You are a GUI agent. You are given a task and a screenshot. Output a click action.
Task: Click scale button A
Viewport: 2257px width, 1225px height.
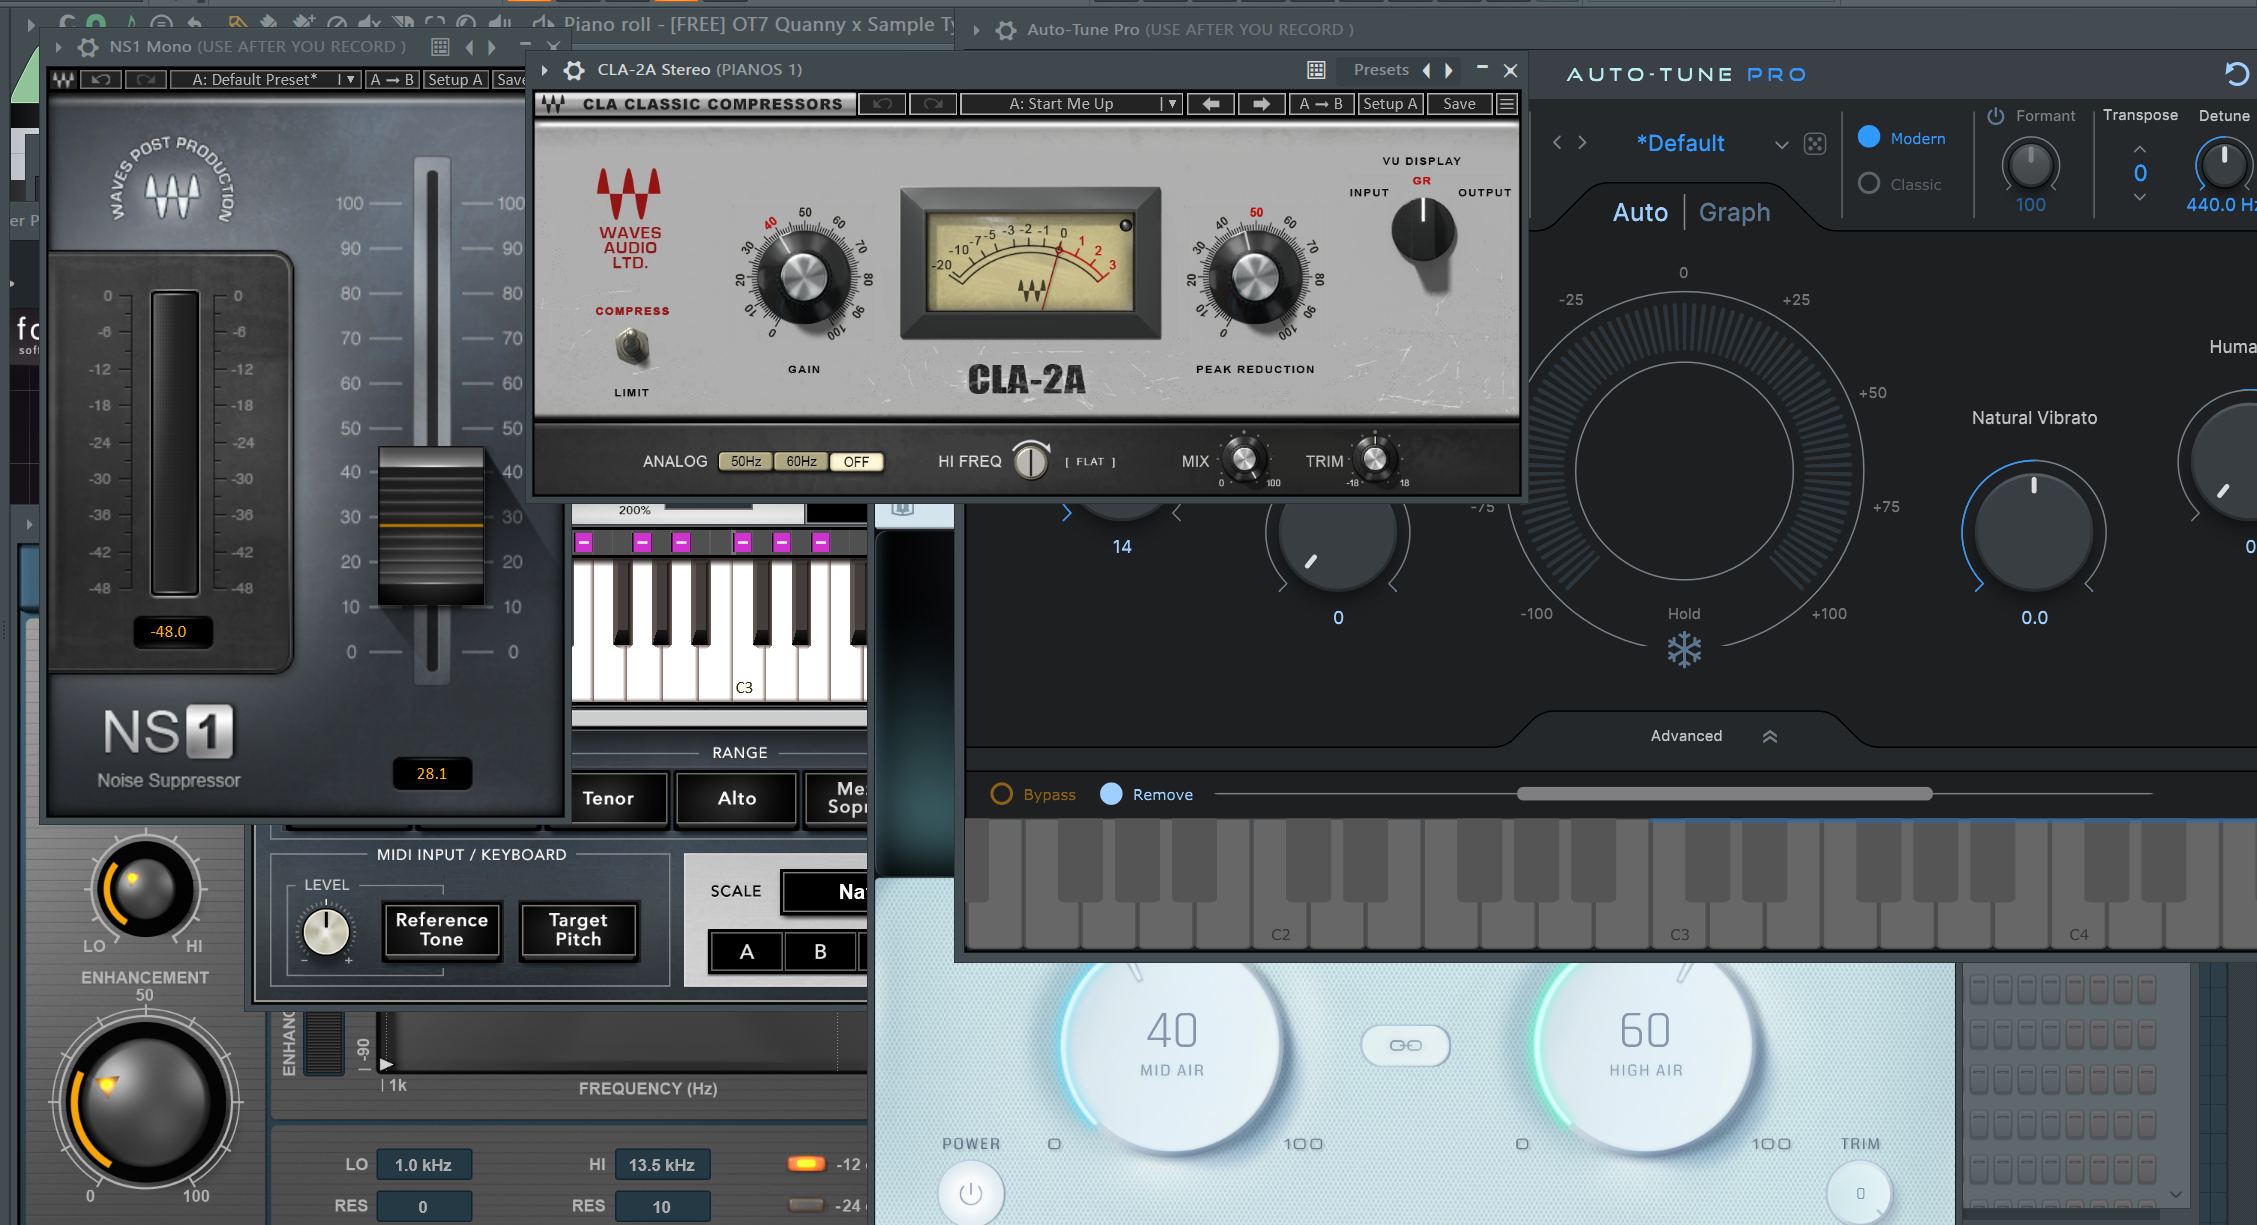pyautogui.click(x=747, y=952)
